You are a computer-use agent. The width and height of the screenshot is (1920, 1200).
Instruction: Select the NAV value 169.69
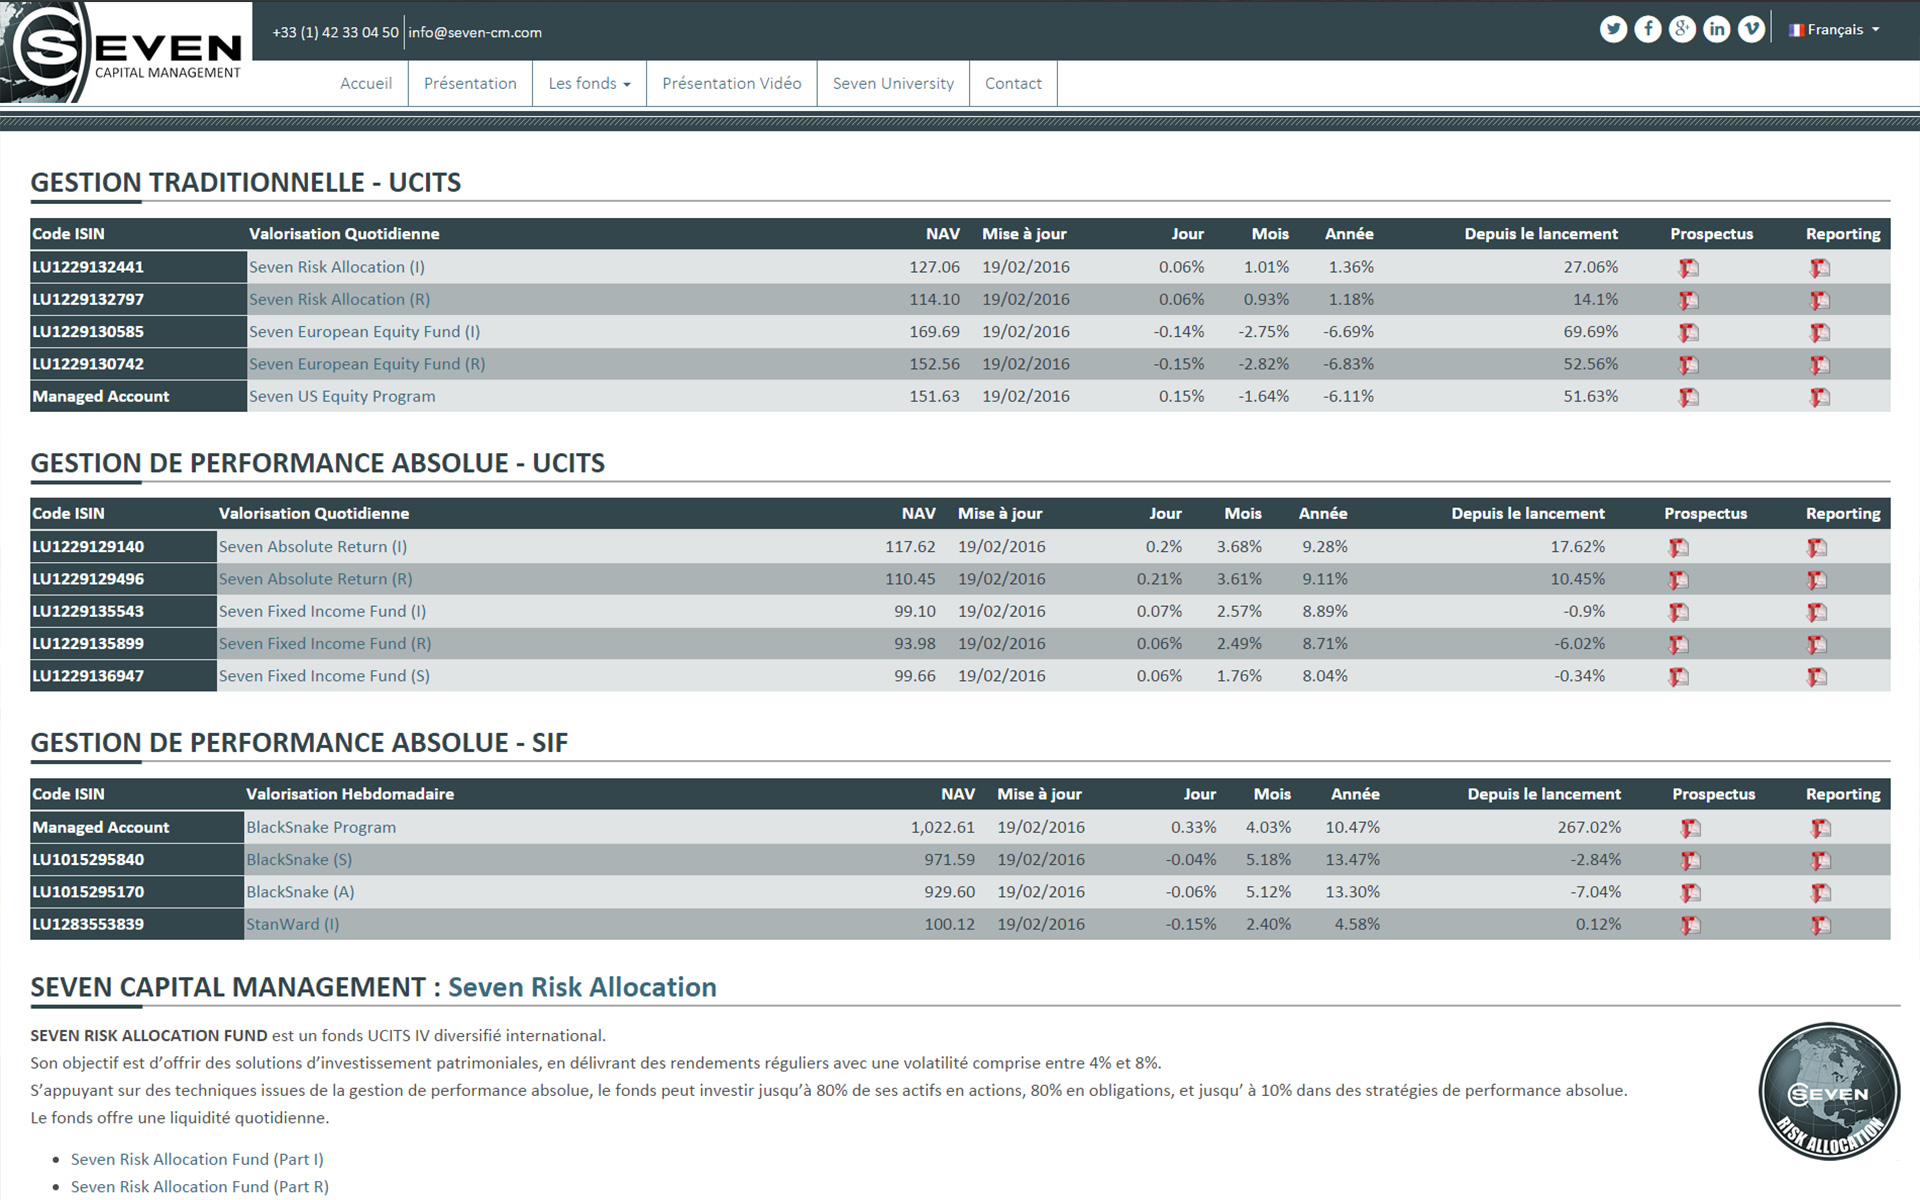pos(934,331)
